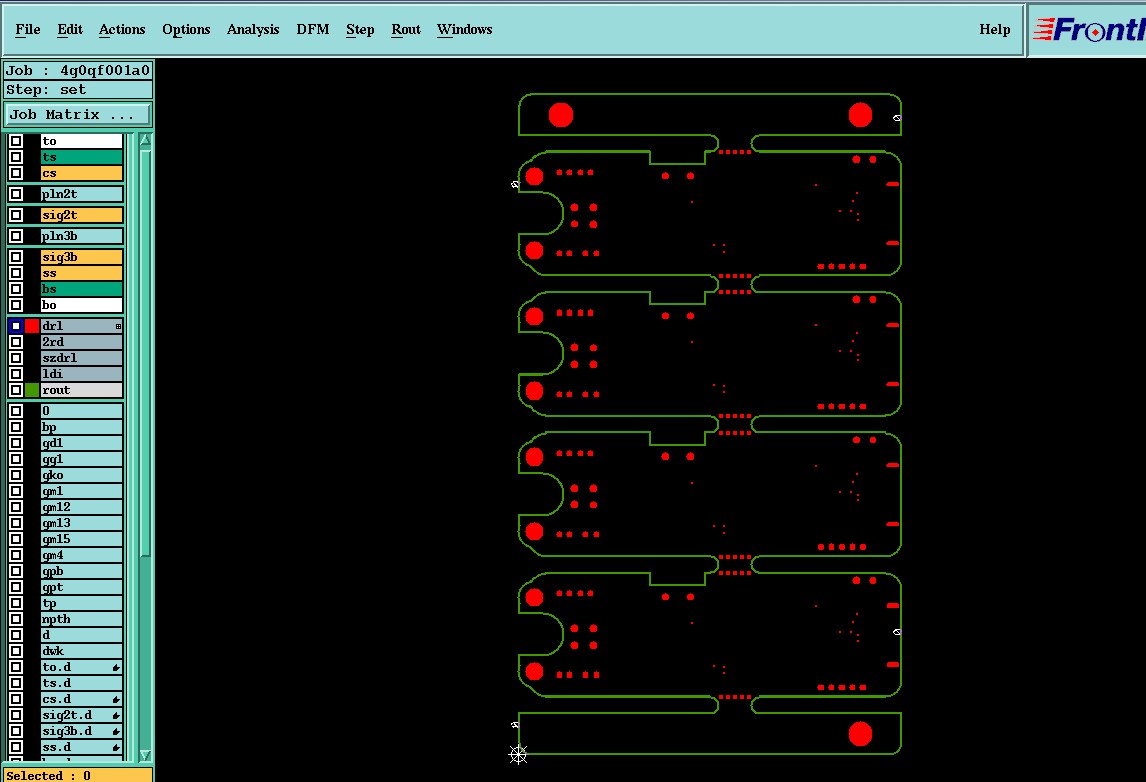This screenshot has height=782, width=1146.
Task: Click the Job Matrix ... button
Action: (78, 115)
